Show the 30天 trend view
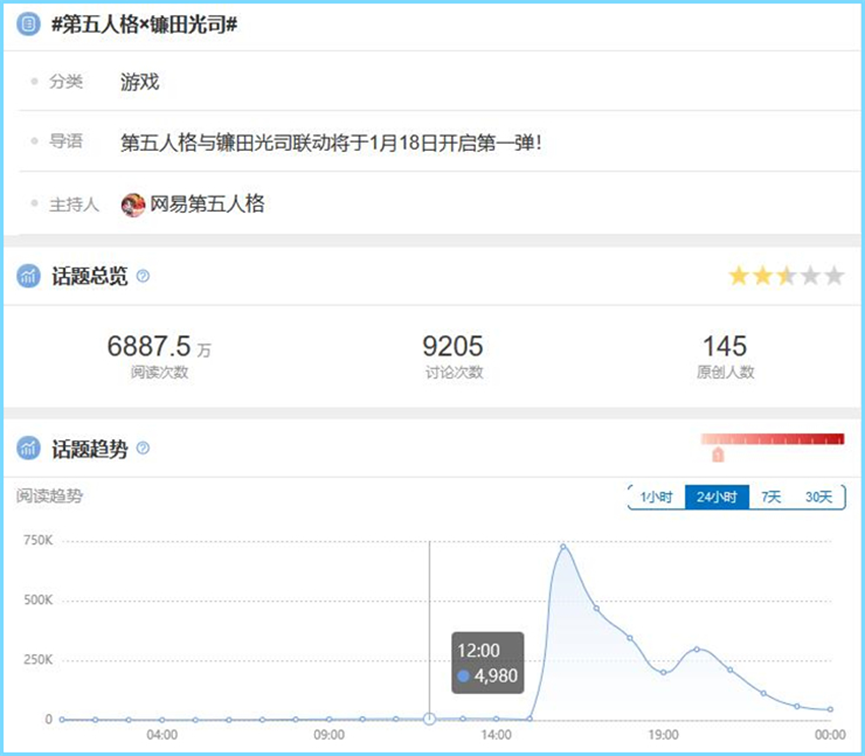Viewport: 865px width, 756px height. [818, 497]
